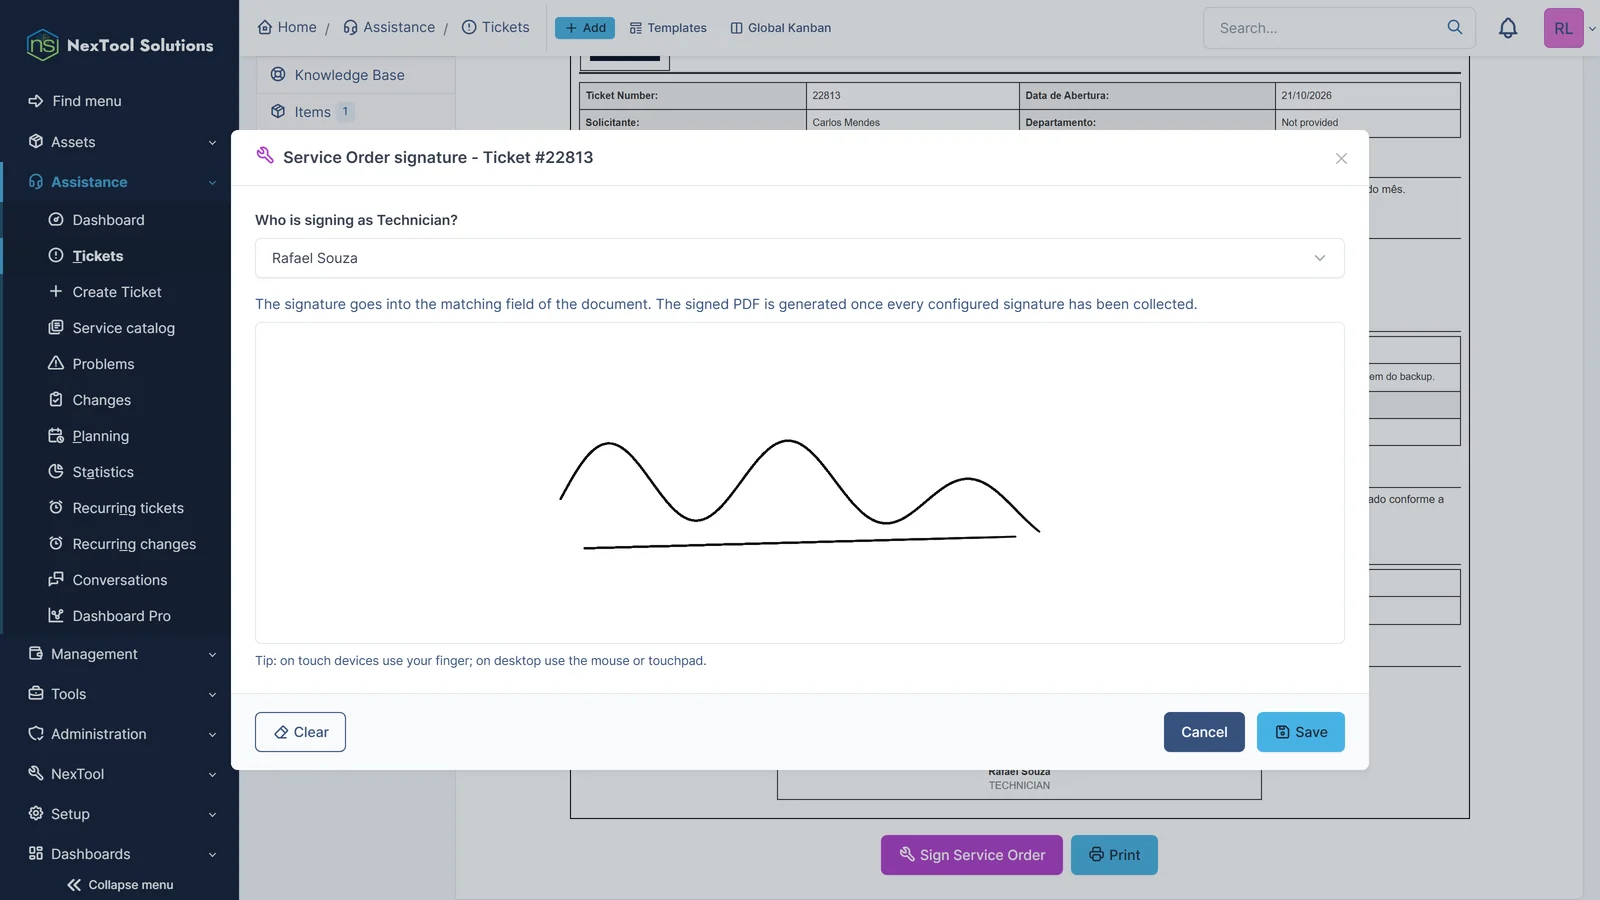
Task: Click the Home breadcrumb icon
Action: pyautogui.click(x=265, y=27)
